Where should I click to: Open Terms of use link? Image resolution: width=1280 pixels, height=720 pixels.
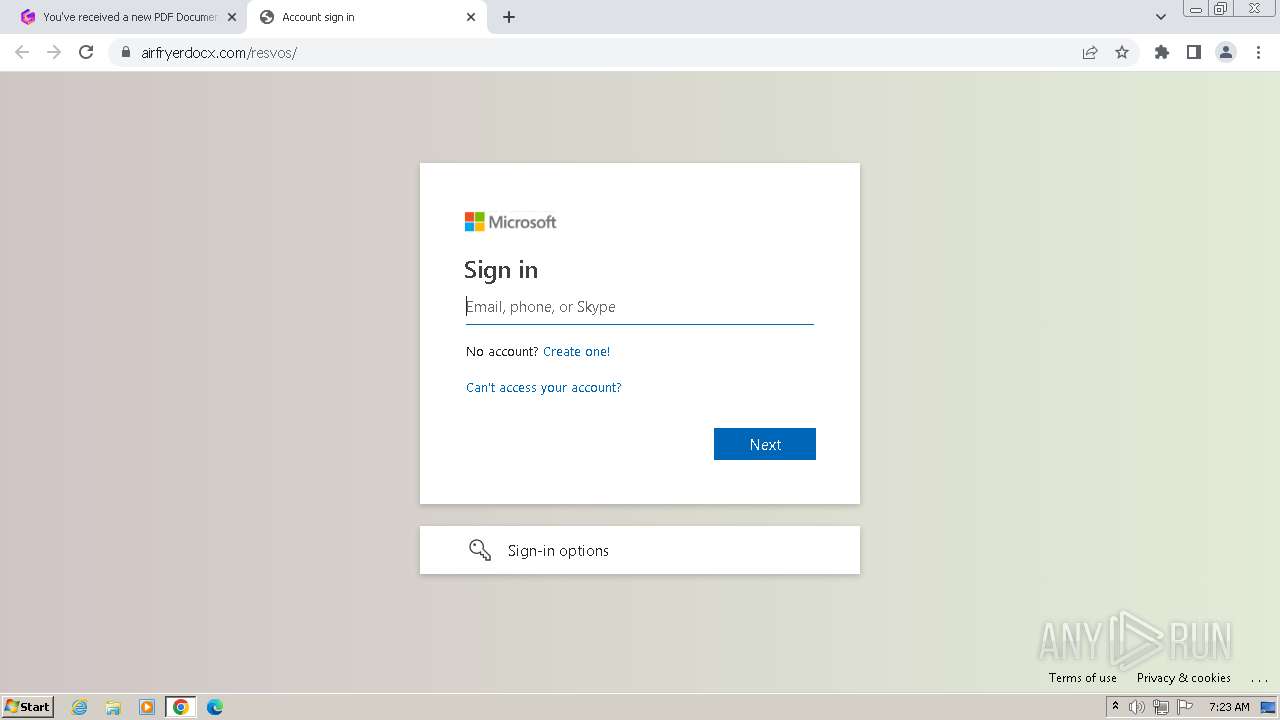pos(1083,678)
